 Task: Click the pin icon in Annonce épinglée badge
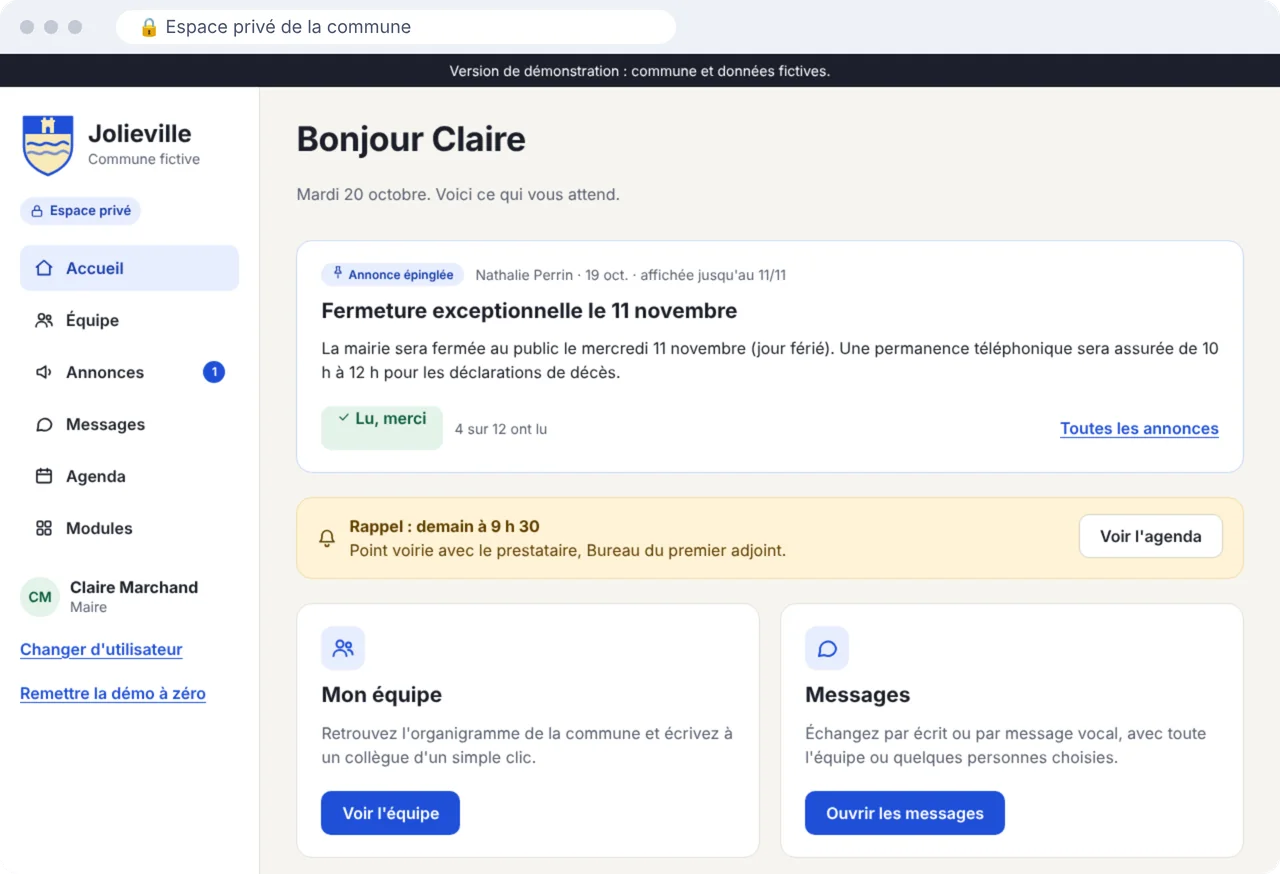pos(338,274)
